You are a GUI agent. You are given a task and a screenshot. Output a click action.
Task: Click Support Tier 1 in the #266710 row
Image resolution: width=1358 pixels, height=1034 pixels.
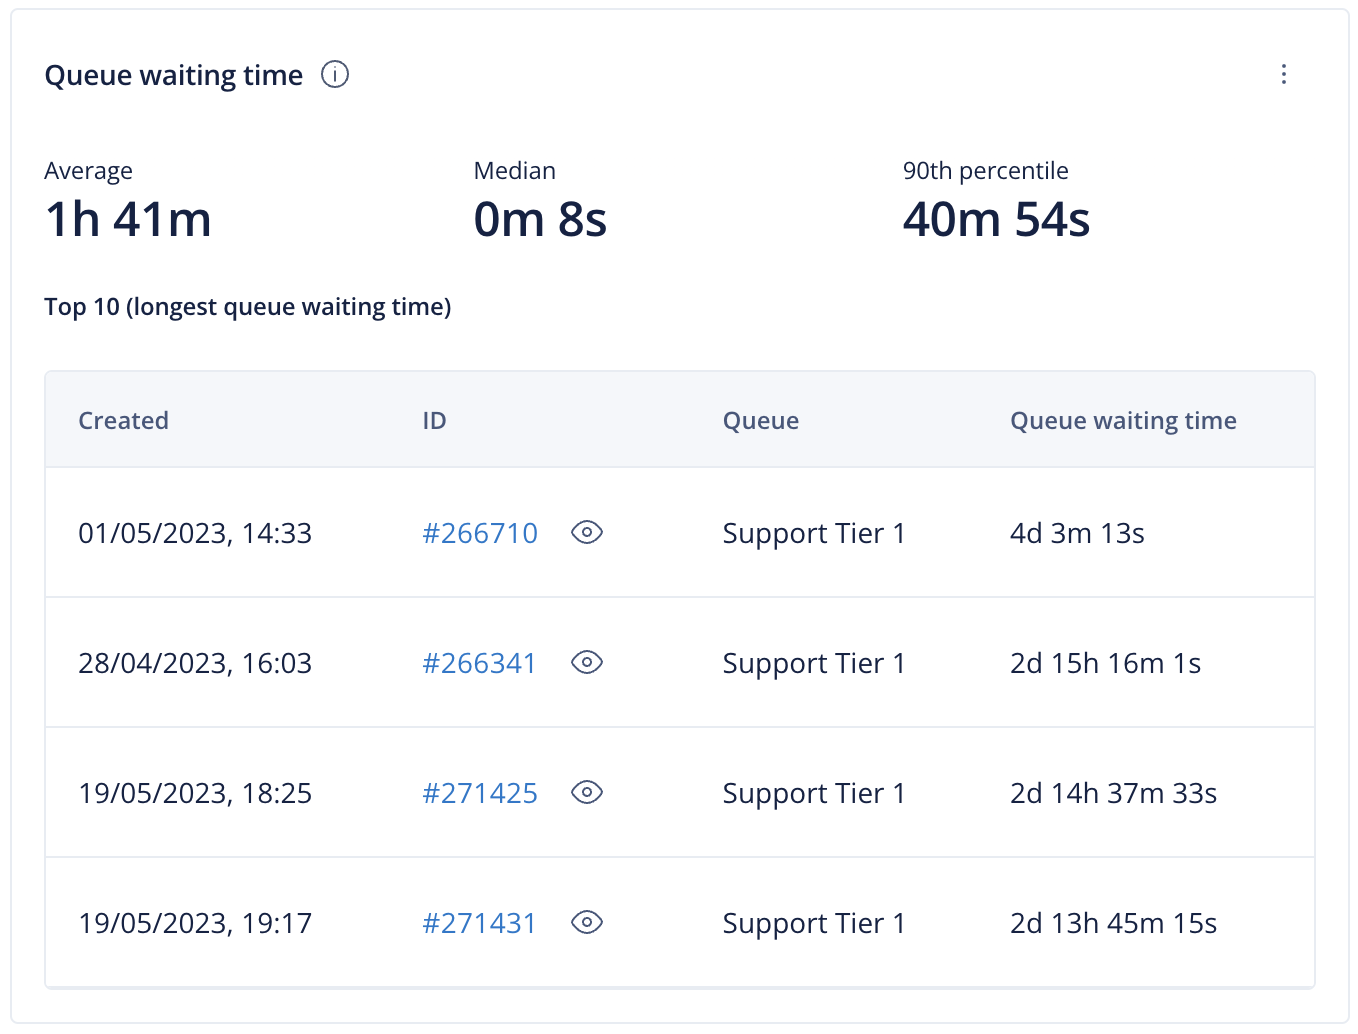click(x=814, y=534)
